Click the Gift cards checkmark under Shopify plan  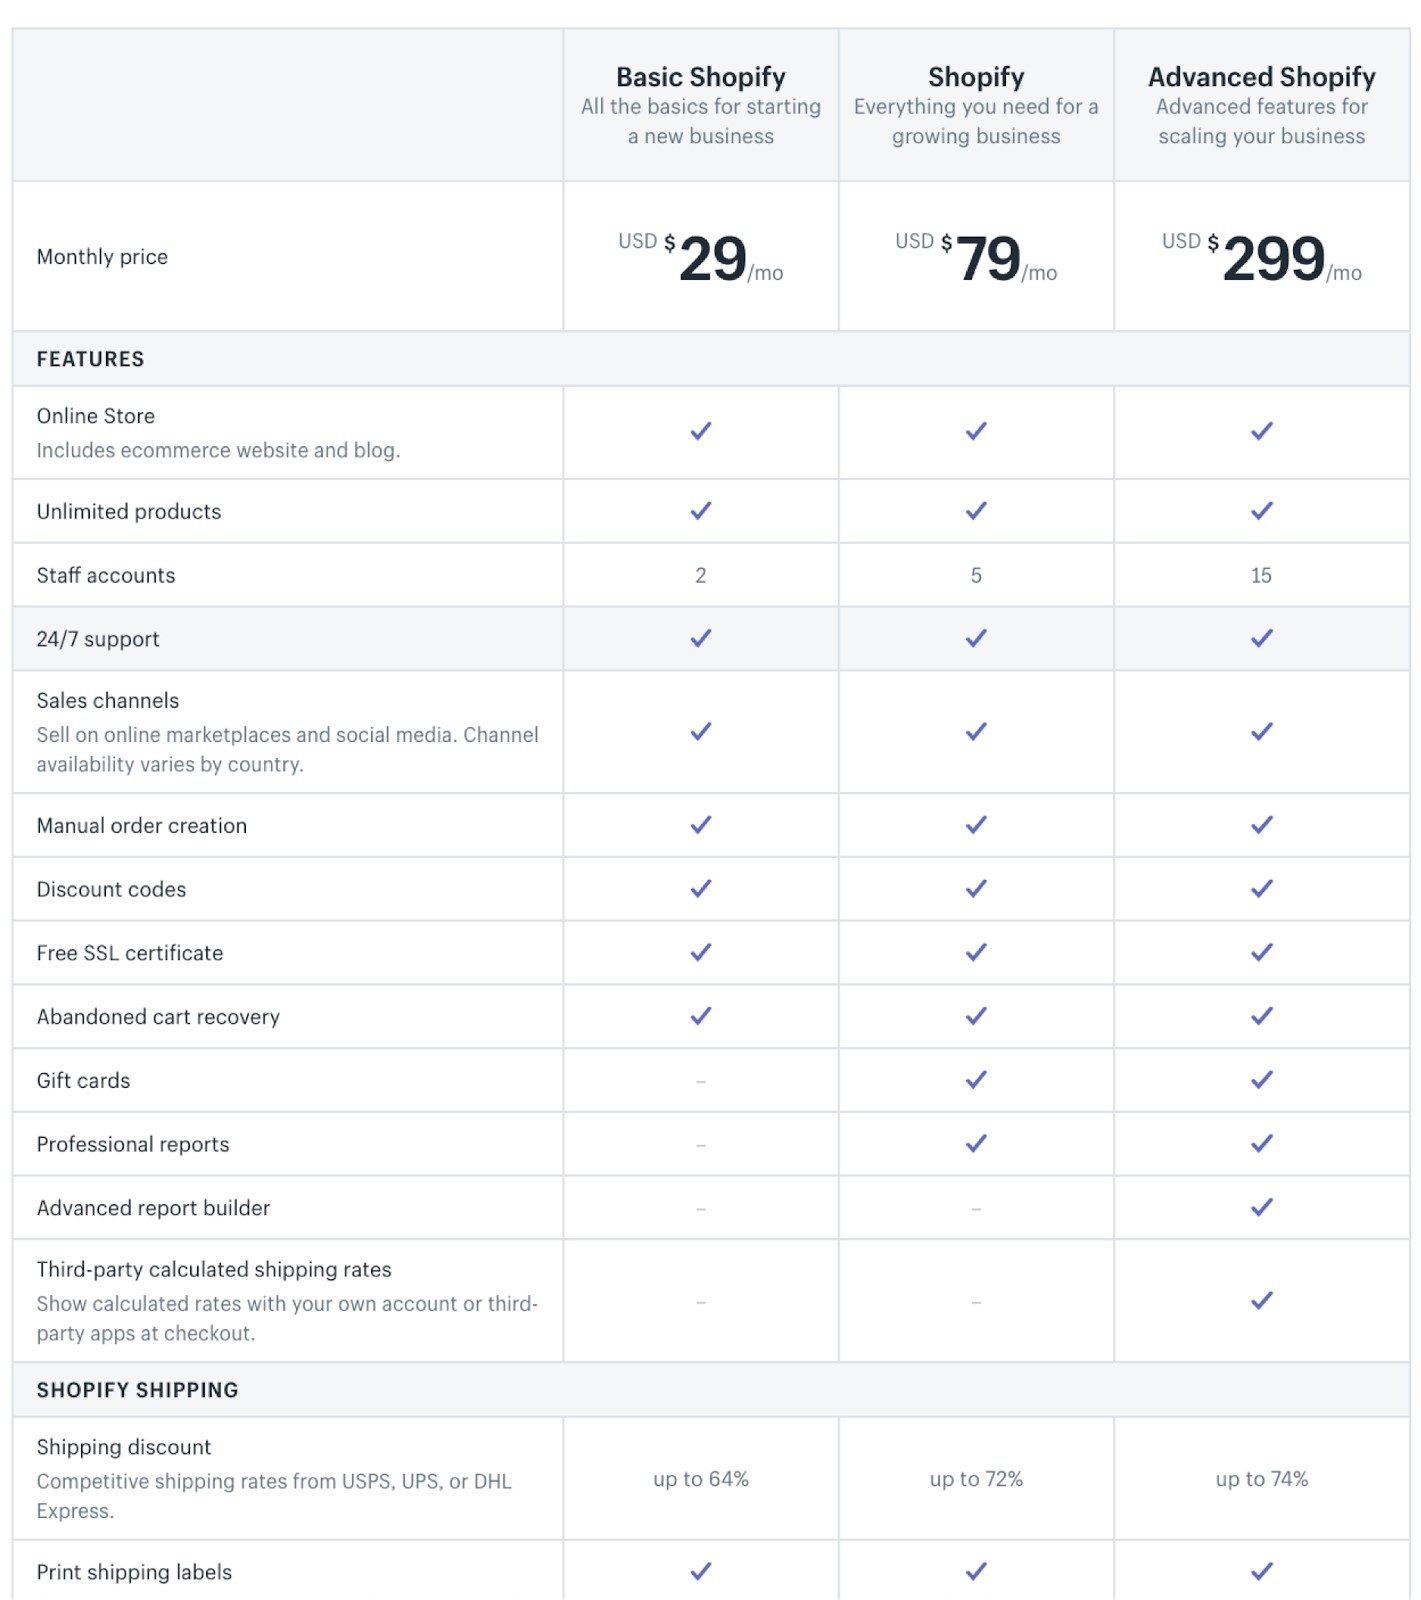[976, 1080]
